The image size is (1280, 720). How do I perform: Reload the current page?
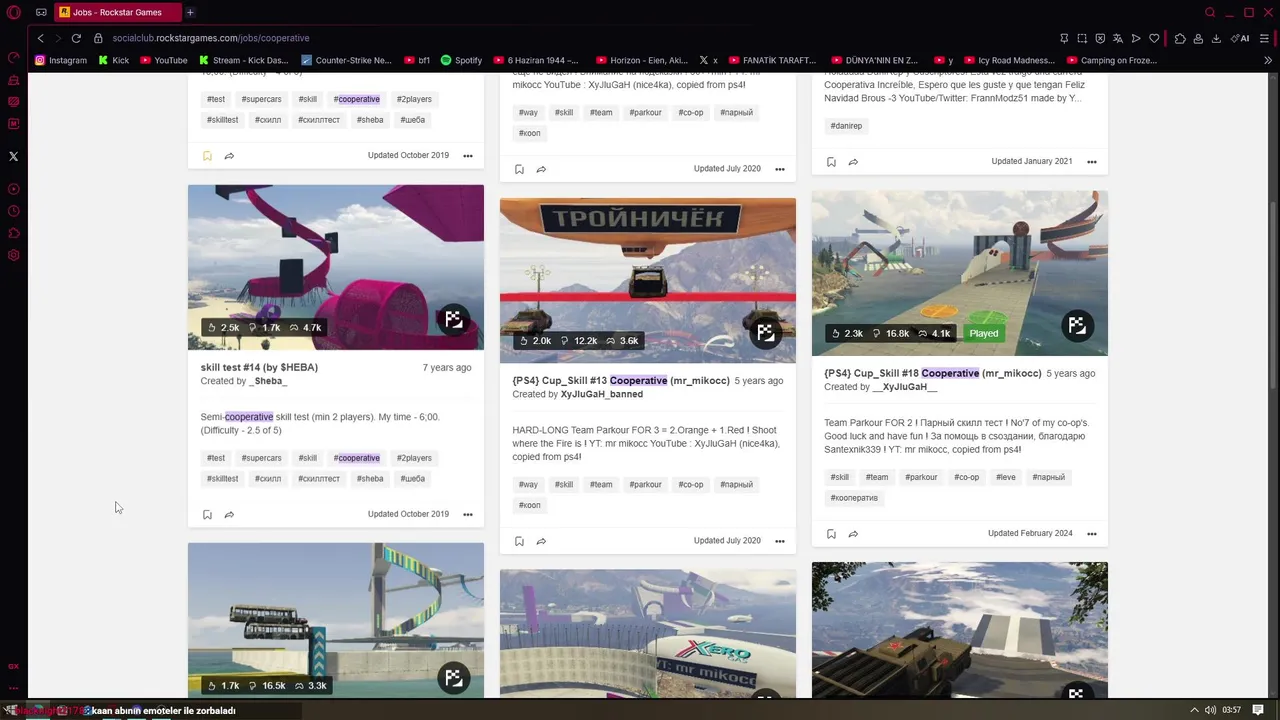pos(76,38)
